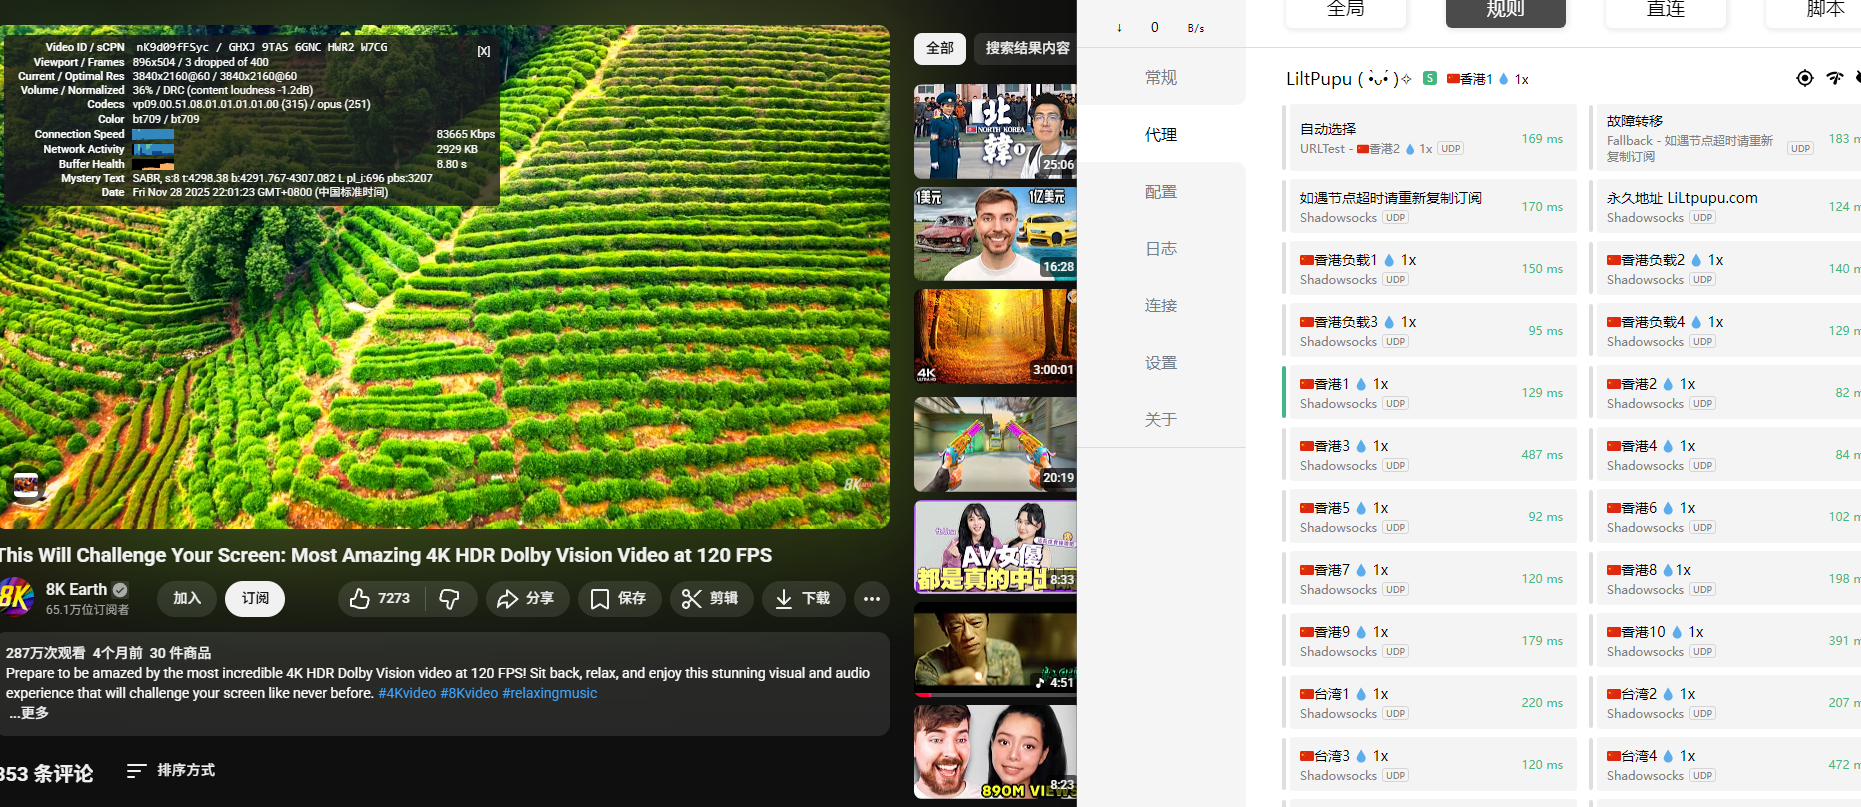Switch proxy mode to 全局
The image size is (1861, 807).
click(x=1345, y=10)
